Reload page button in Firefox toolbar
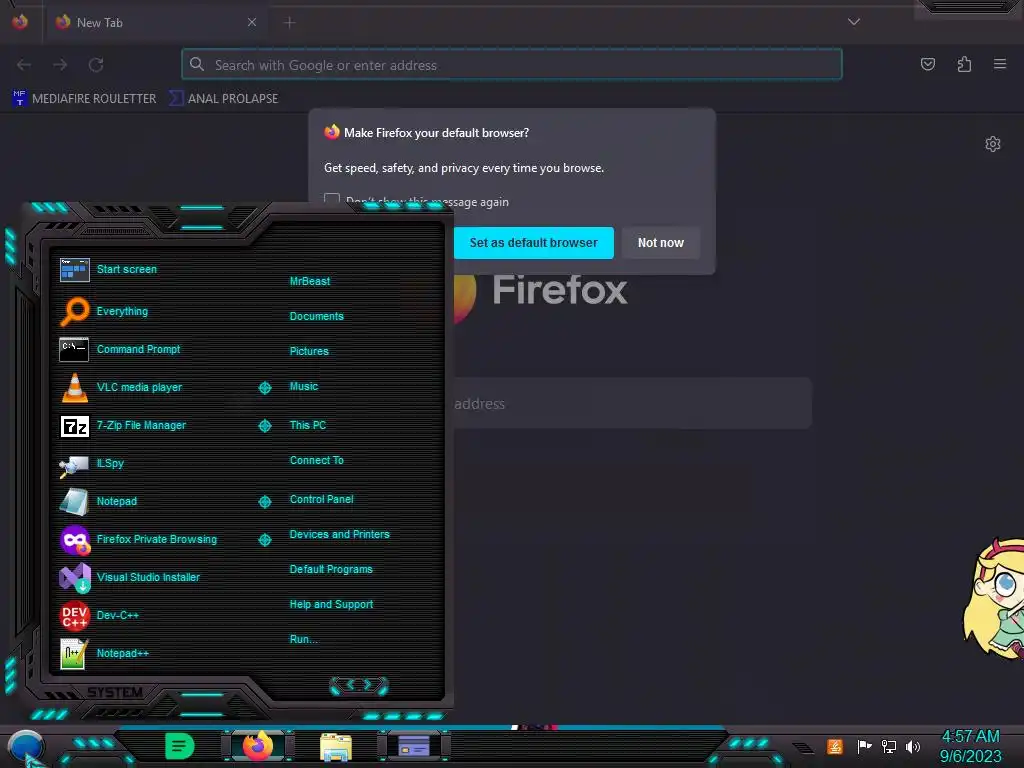Image resolution: width=1024 pixels, height=768 pixels. pos(96,65)
